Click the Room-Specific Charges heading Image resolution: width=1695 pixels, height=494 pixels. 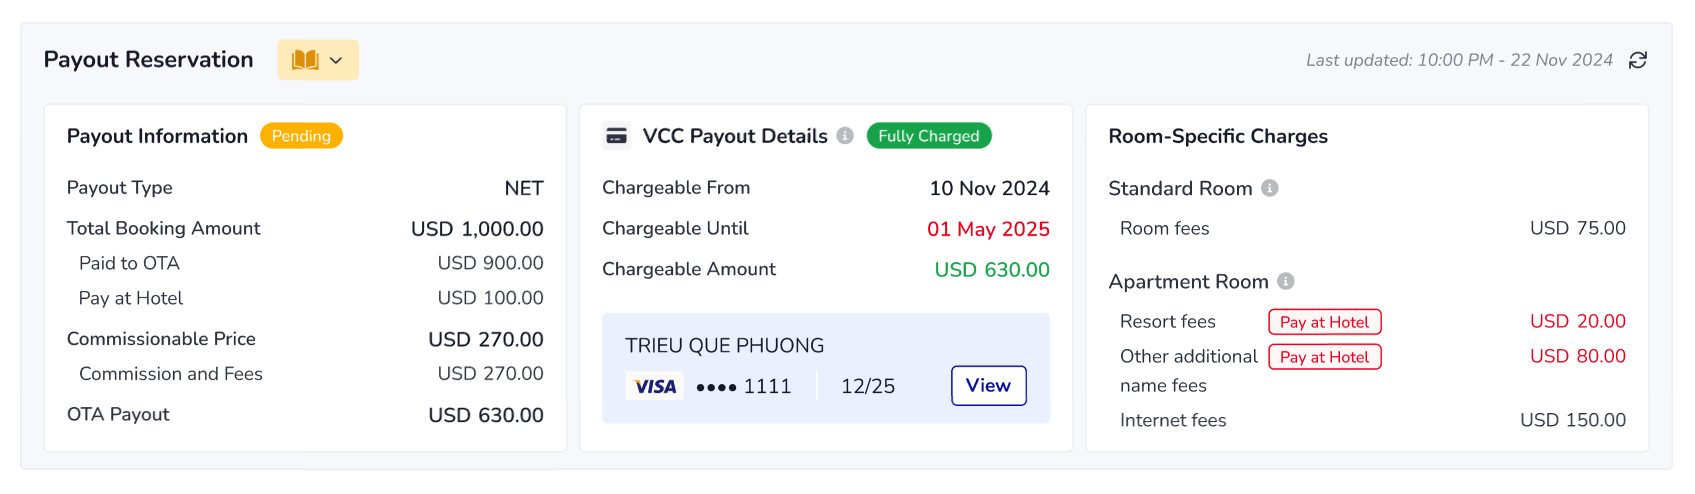pyautogui.click(x=1218, y=136)
